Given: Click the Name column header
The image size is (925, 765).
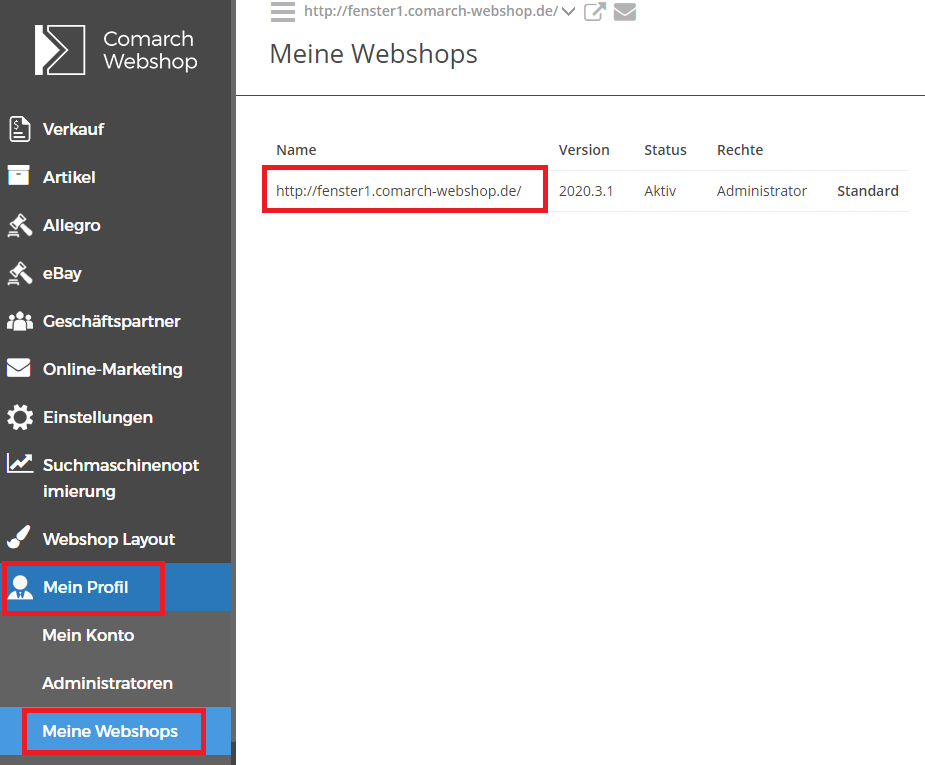Looking at the screenshot, I should coord(296,150).
